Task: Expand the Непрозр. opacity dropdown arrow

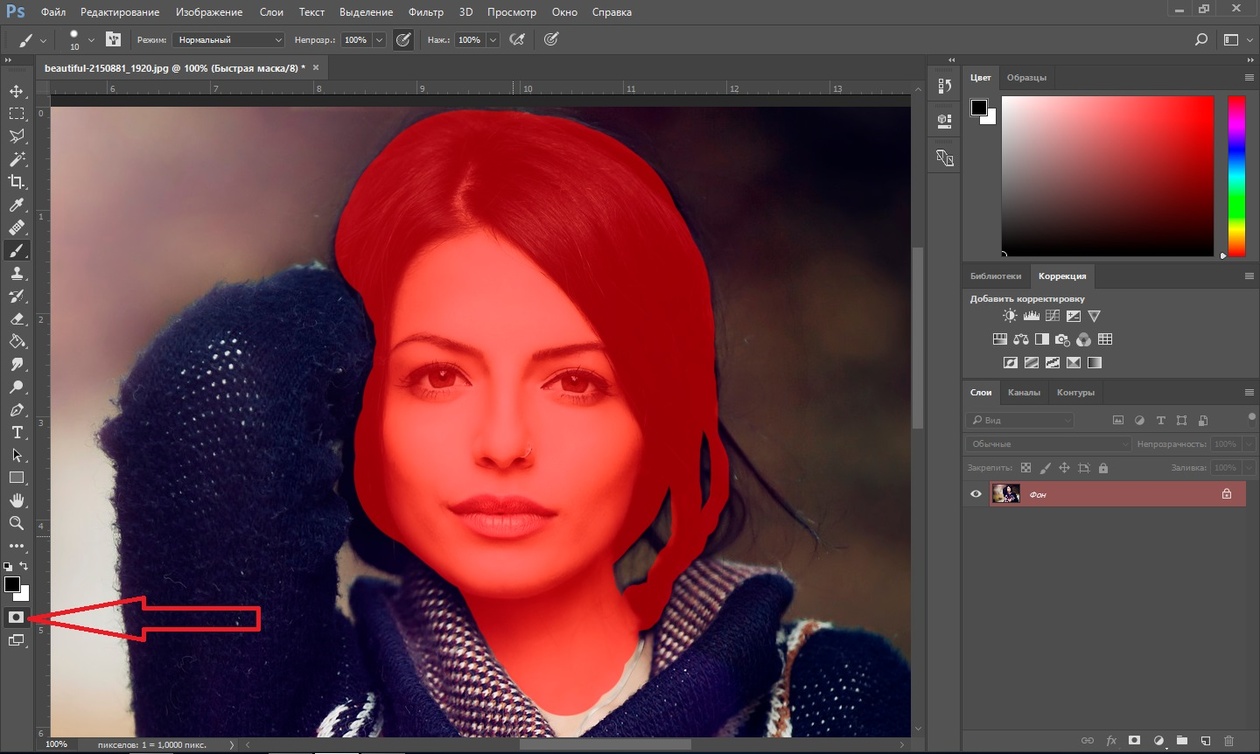Action: (x=379, y=40)
